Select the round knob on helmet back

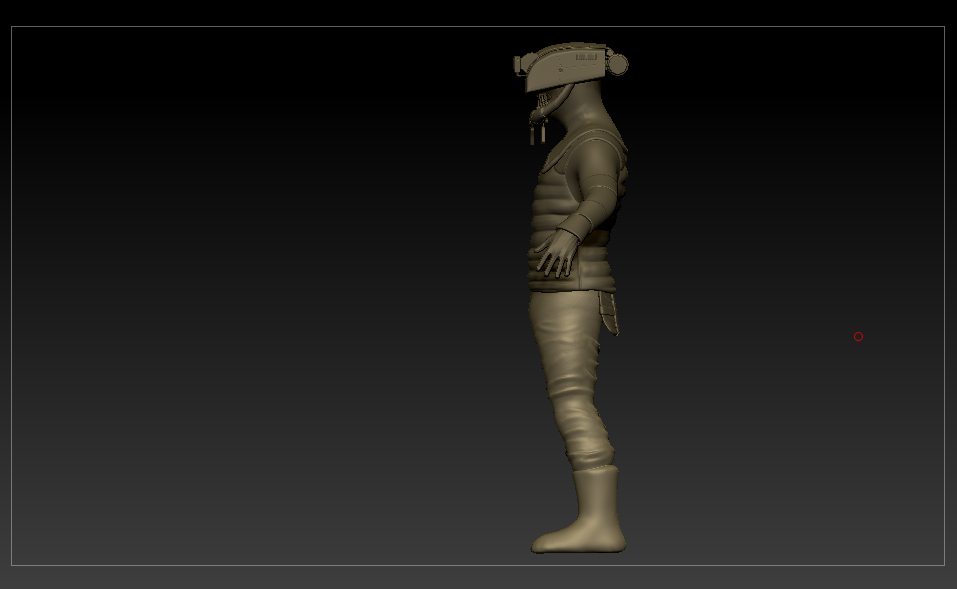coord(618,64)
